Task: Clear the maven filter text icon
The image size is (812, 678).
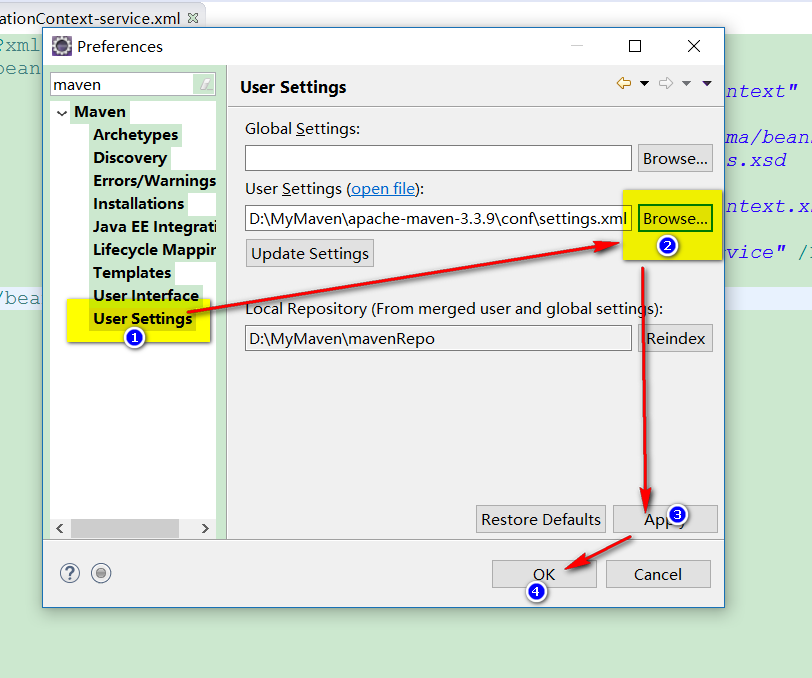Action: click(205, 84)
